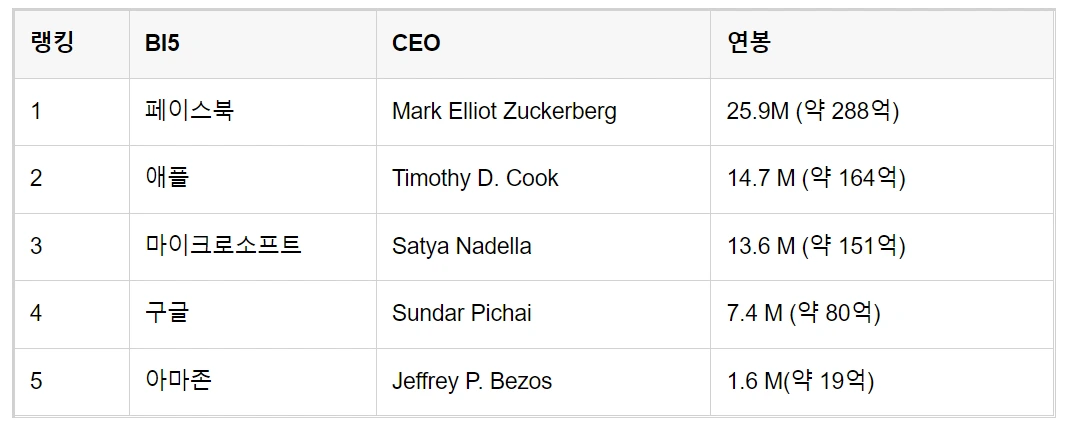The height and width of the screenshot is (428, 1073).
Task: Click the 구글 company cell
Action: [167, 313]
